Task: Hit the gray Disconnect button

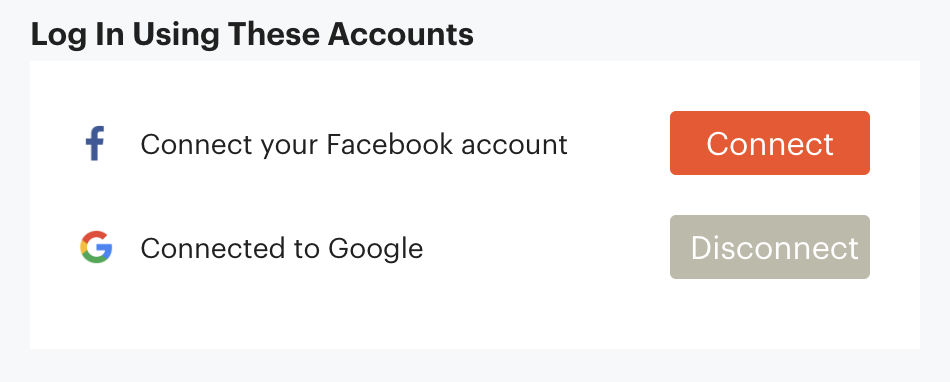Action: coord(769,247)
